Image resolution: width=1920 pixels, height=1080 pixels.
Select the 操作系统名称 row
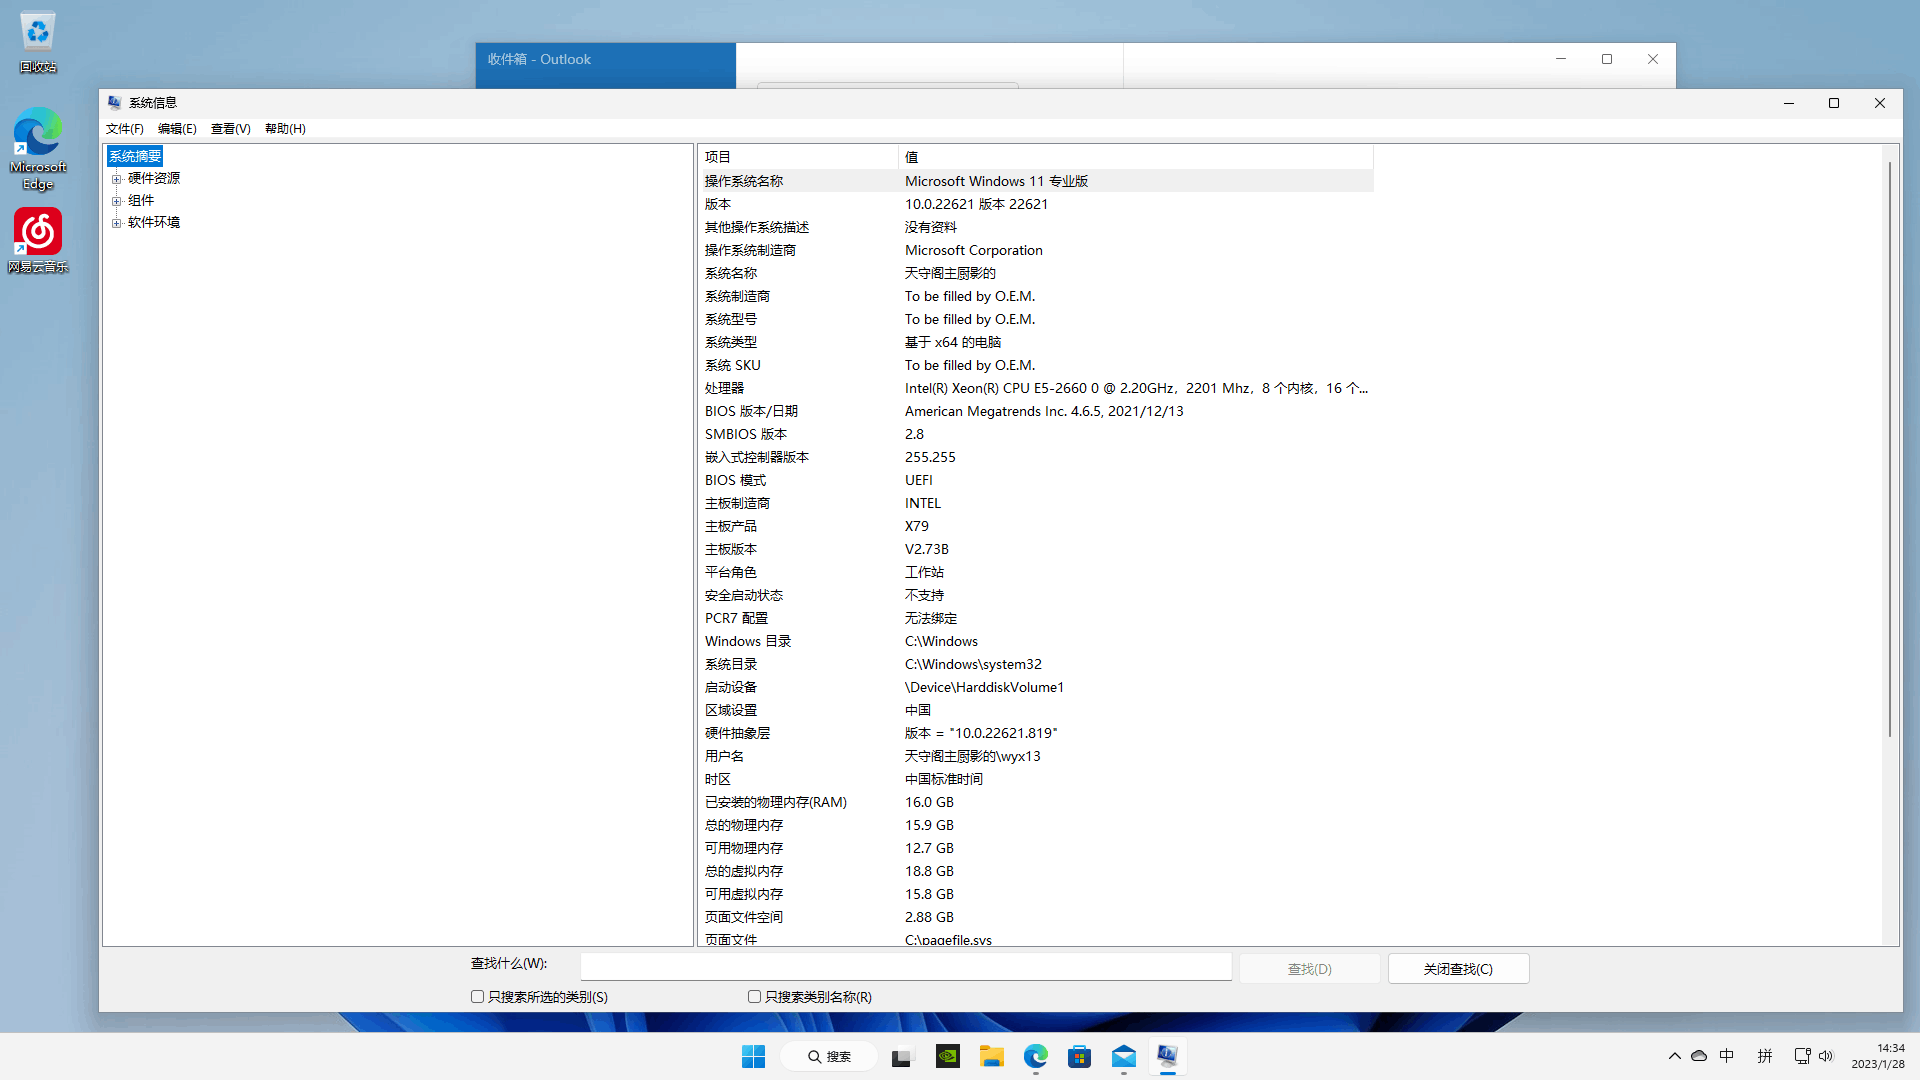(x=1036, y=181)
